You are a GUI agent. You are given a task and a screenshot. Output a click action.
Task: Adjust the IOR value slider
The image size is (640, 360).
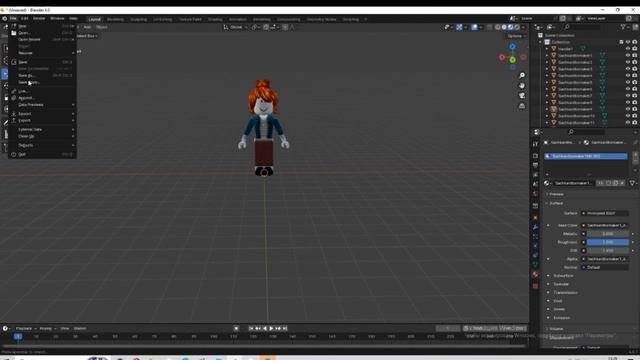(608, 251)
